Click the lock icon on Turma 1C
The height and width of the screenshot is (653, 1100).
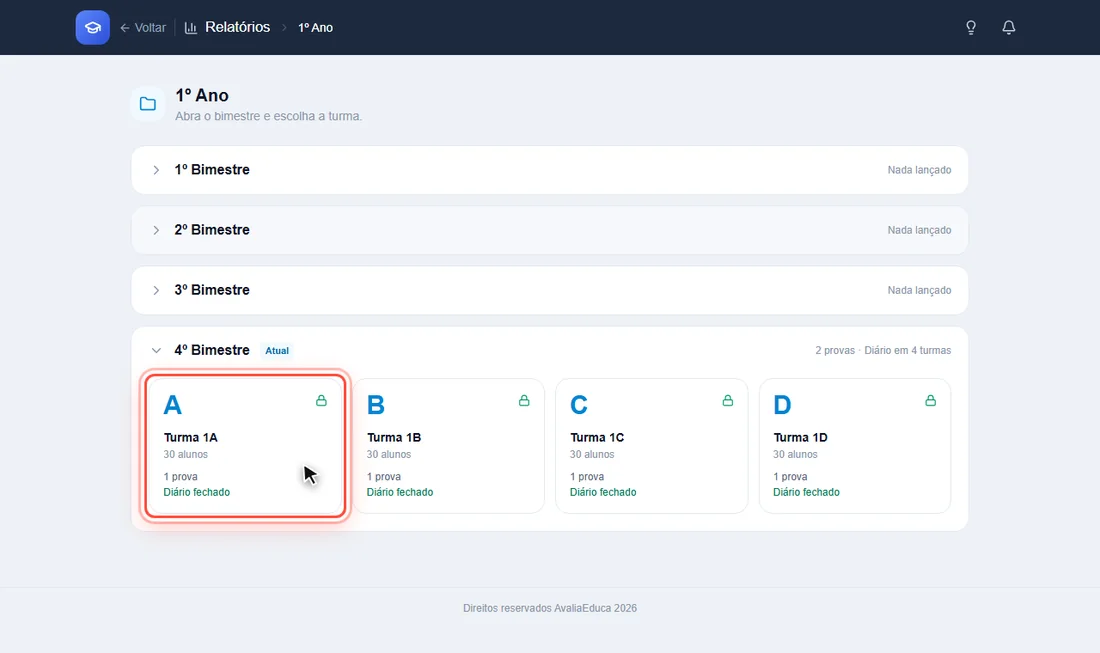[727, 400]
